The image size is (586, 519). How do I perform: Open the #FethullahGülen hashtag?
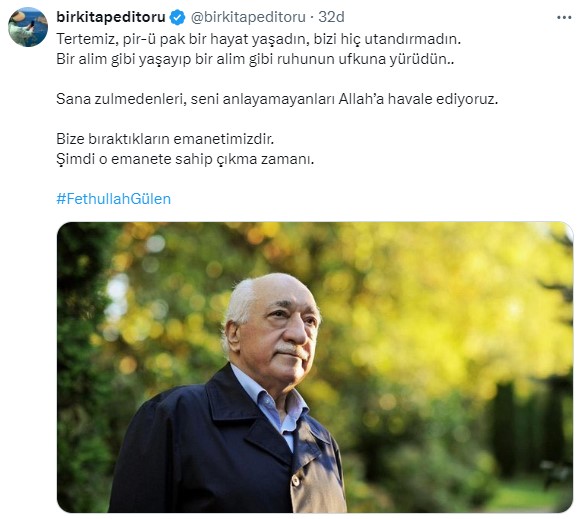[114, 199]
